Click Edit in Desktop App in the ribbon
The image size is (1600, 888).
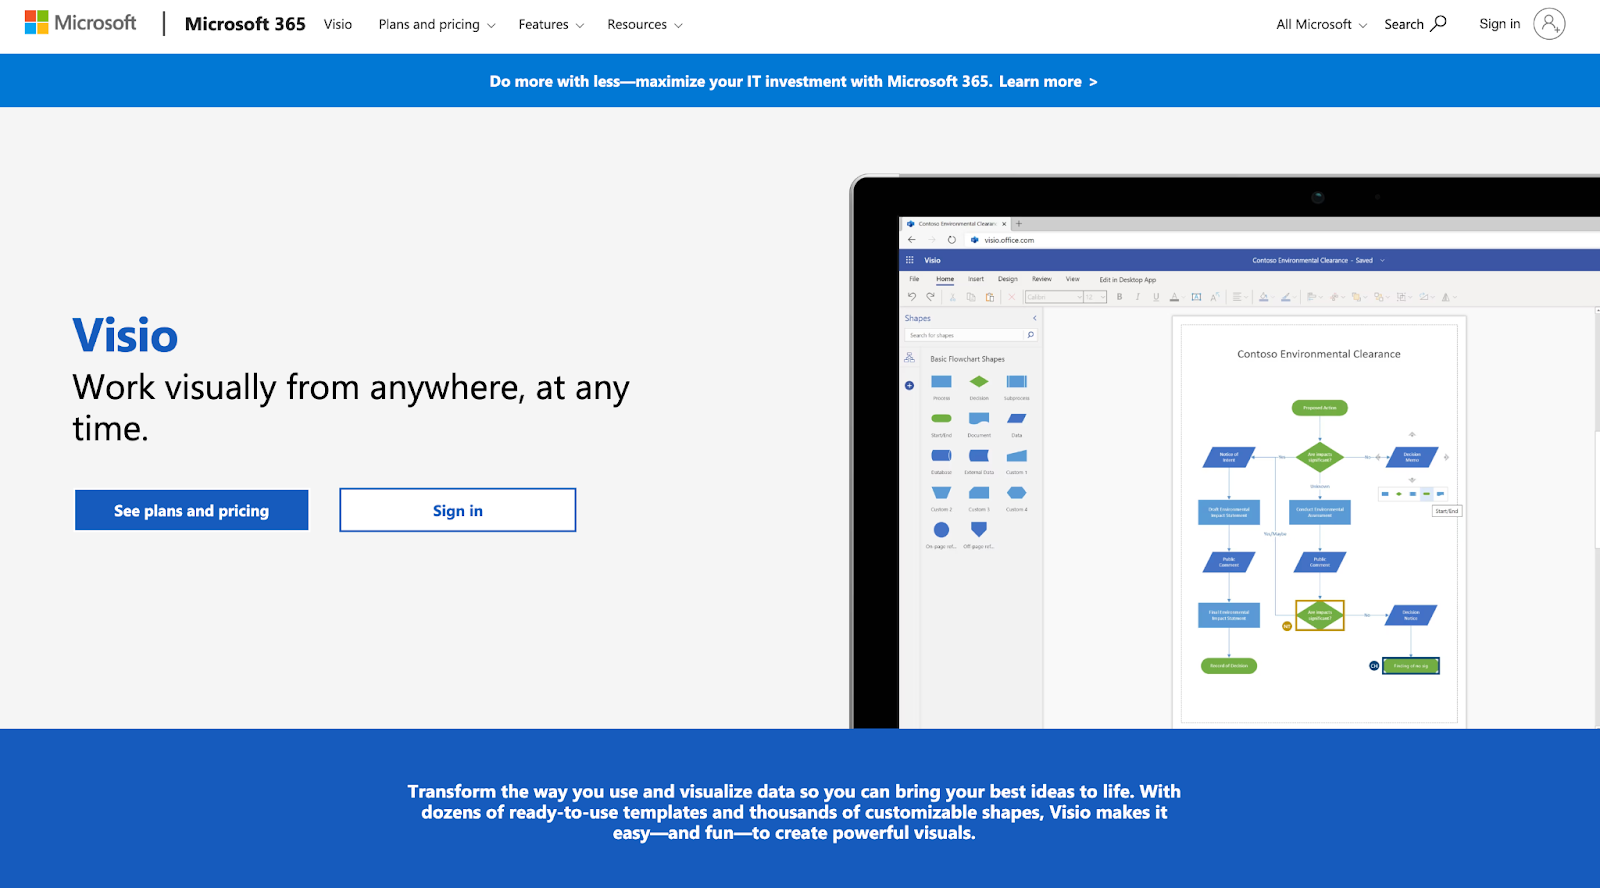point(1128,280)
